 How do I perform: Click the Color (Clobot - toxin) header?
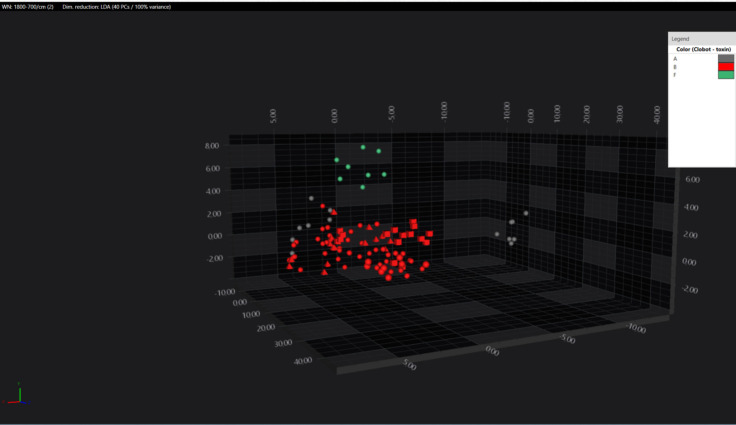703,49
